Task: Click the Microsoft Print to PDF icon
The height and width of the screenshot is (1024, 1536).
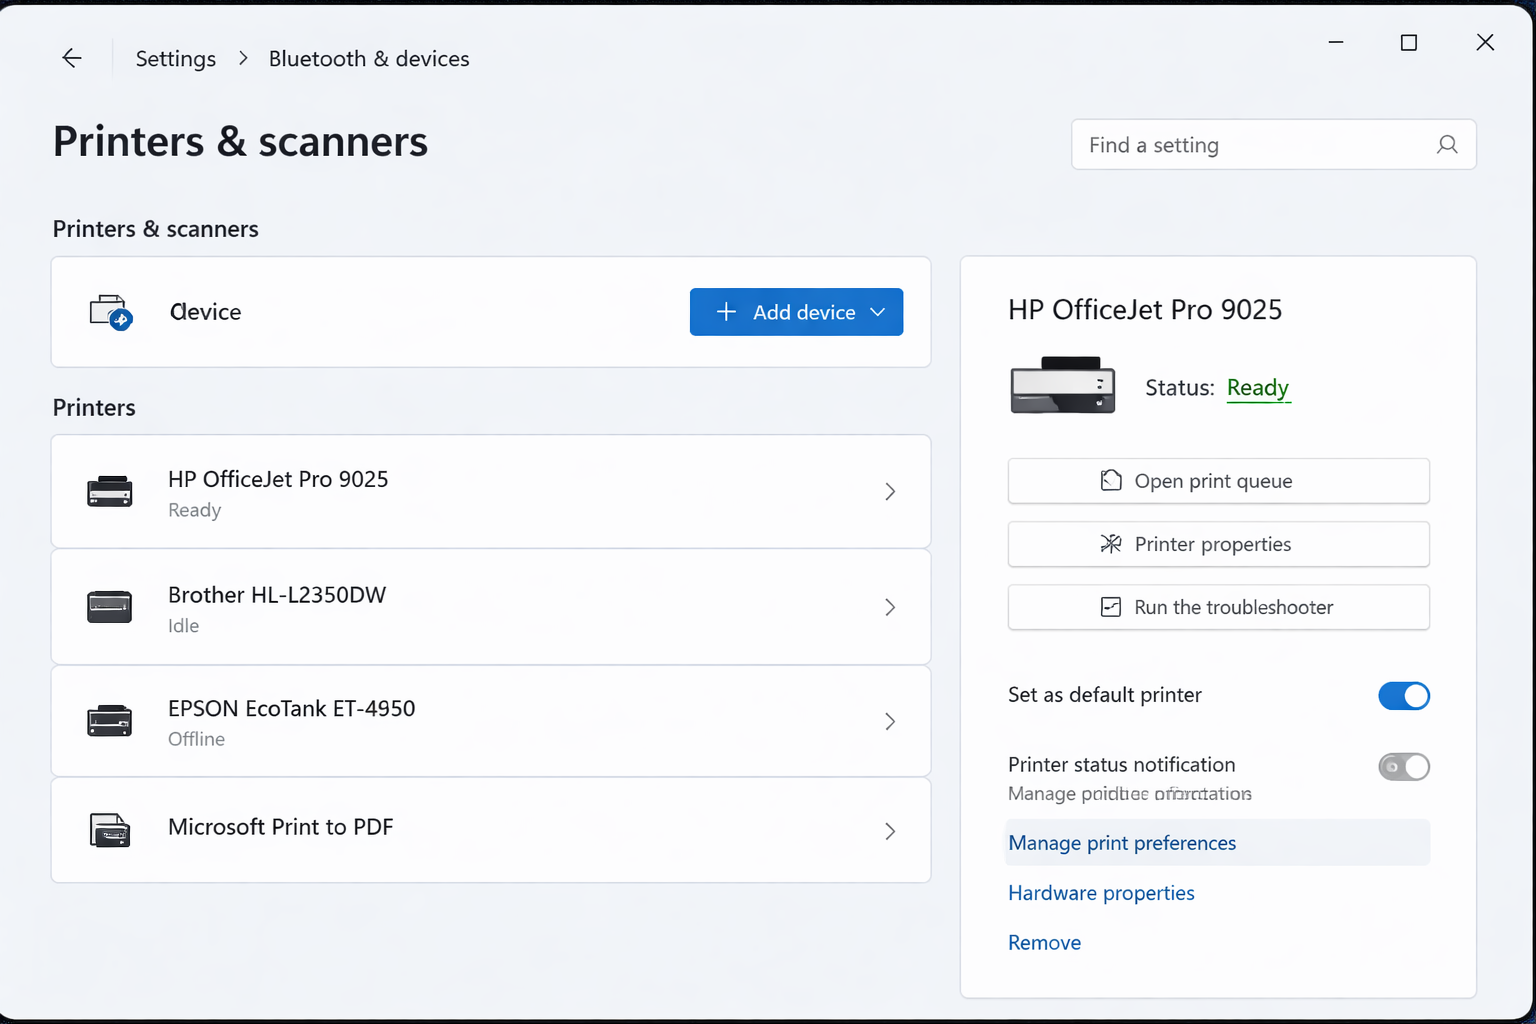Action: [x=110, y=830]
